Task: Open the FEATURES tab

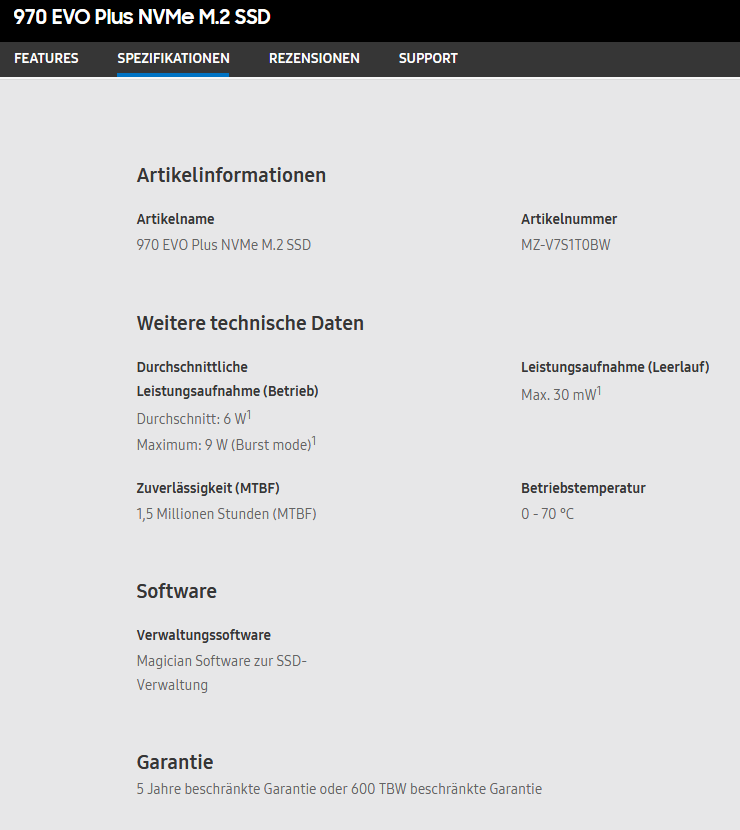Action: (46, 58)
